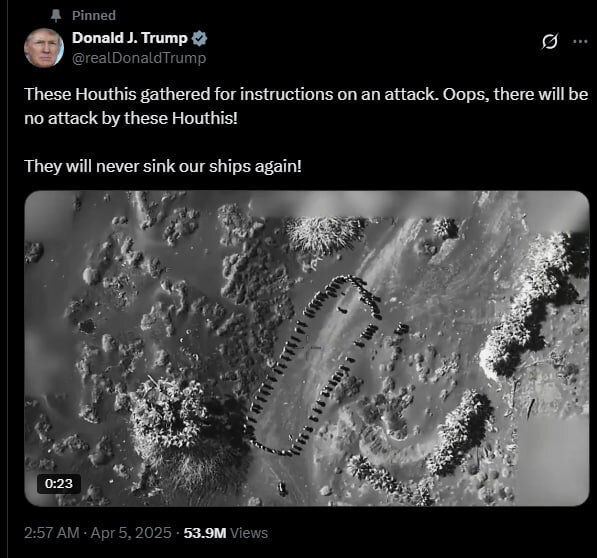The width and height of the screenshot is (597, 558).
Task: Click the Pinned label above the post
Action: pyautogui.click(x=94, y=16)
